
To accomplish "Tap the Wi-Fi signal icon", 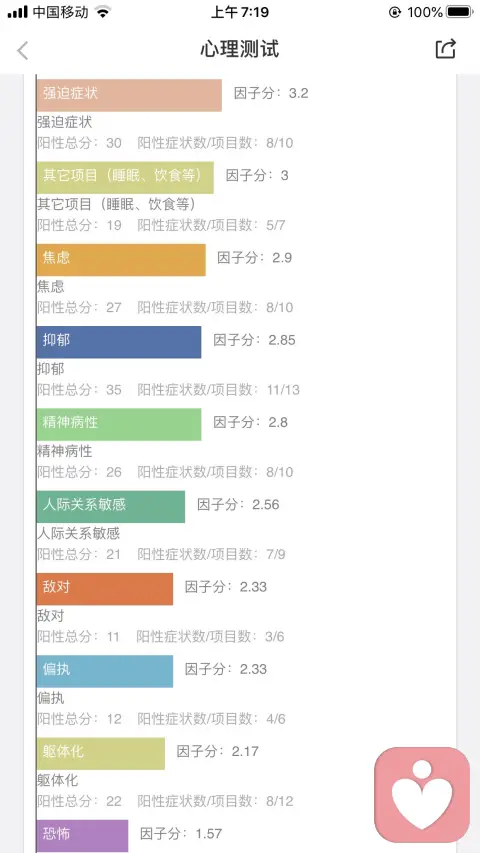I will pos(102,12).
